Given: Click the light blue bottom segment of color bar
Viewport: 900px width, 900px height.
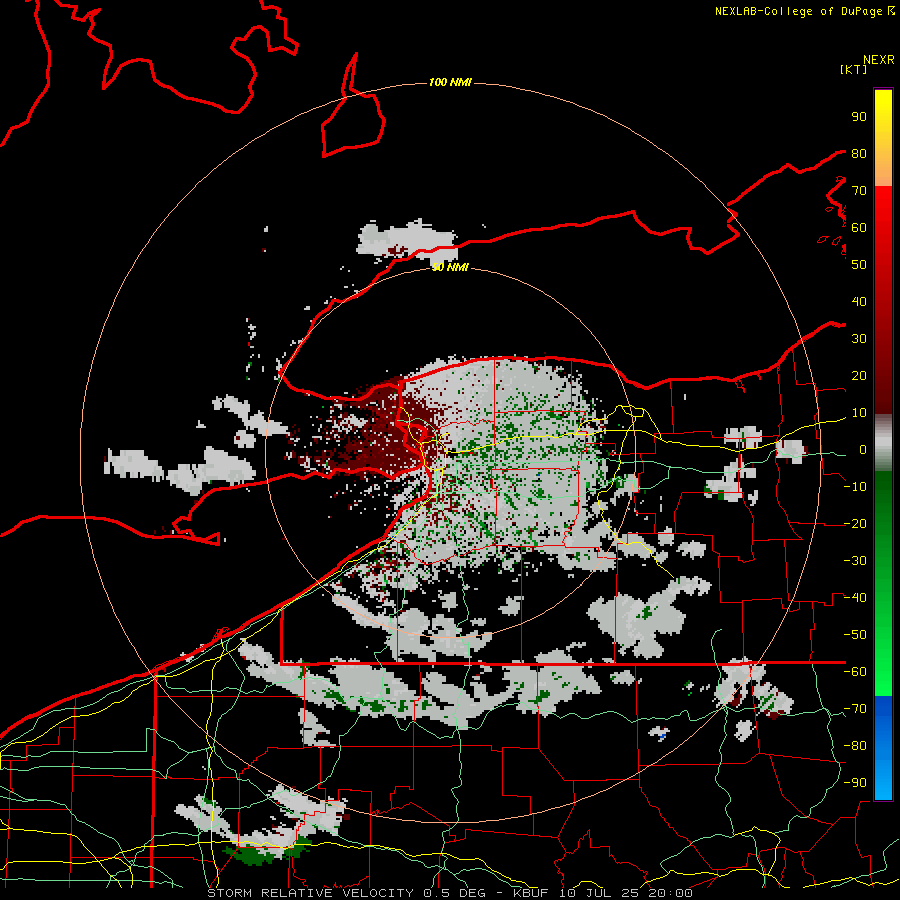Looking at the screenshot, I should pyautogui.click(x=883, y=778).
